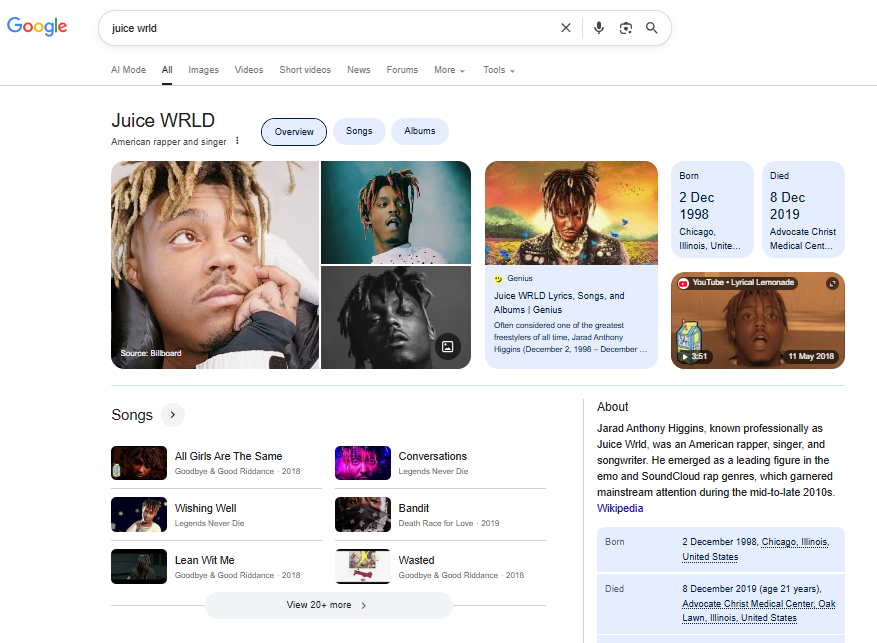Click the Lean Wit Me thumbnail
877x643 pixels.
click(139, 566)
